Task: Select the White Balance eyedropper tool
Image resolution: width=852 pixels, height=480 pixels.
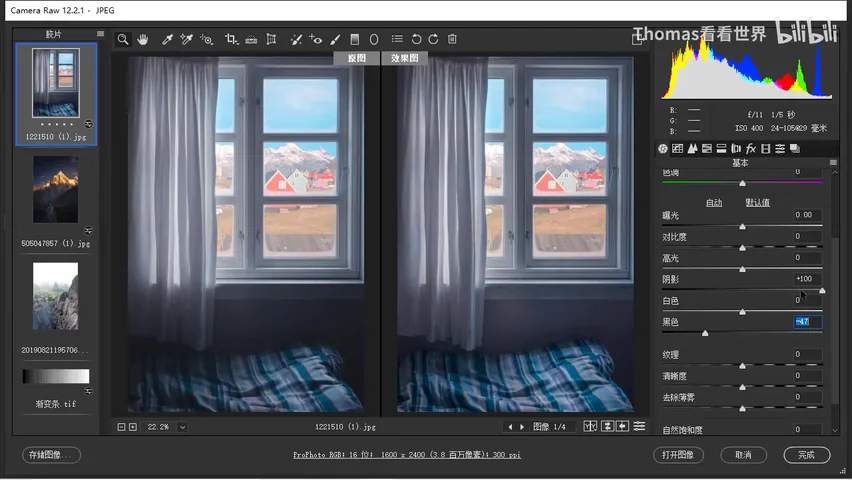Action: point(167,39)
